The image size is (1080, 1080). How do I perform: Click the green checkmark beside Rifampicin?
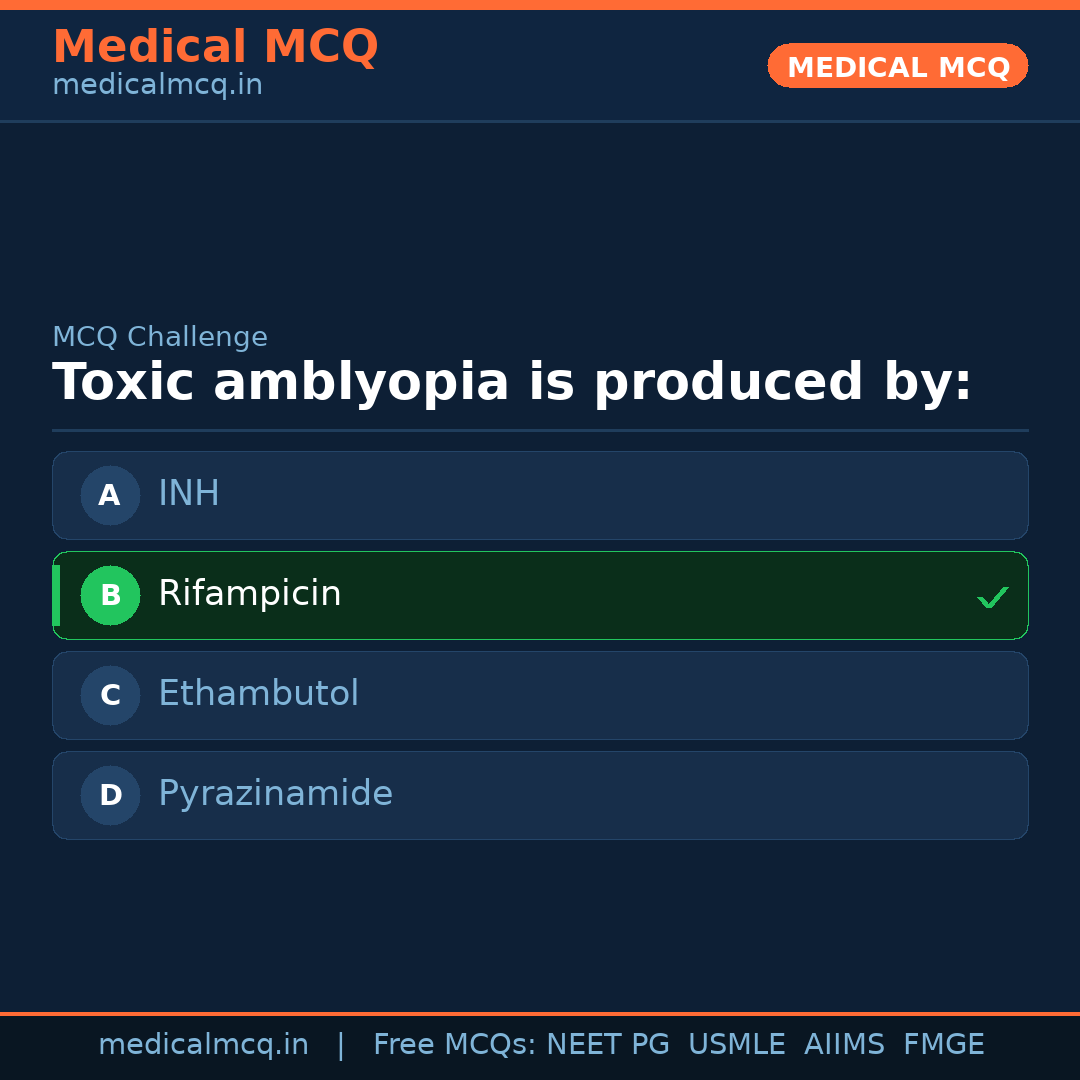992,597
